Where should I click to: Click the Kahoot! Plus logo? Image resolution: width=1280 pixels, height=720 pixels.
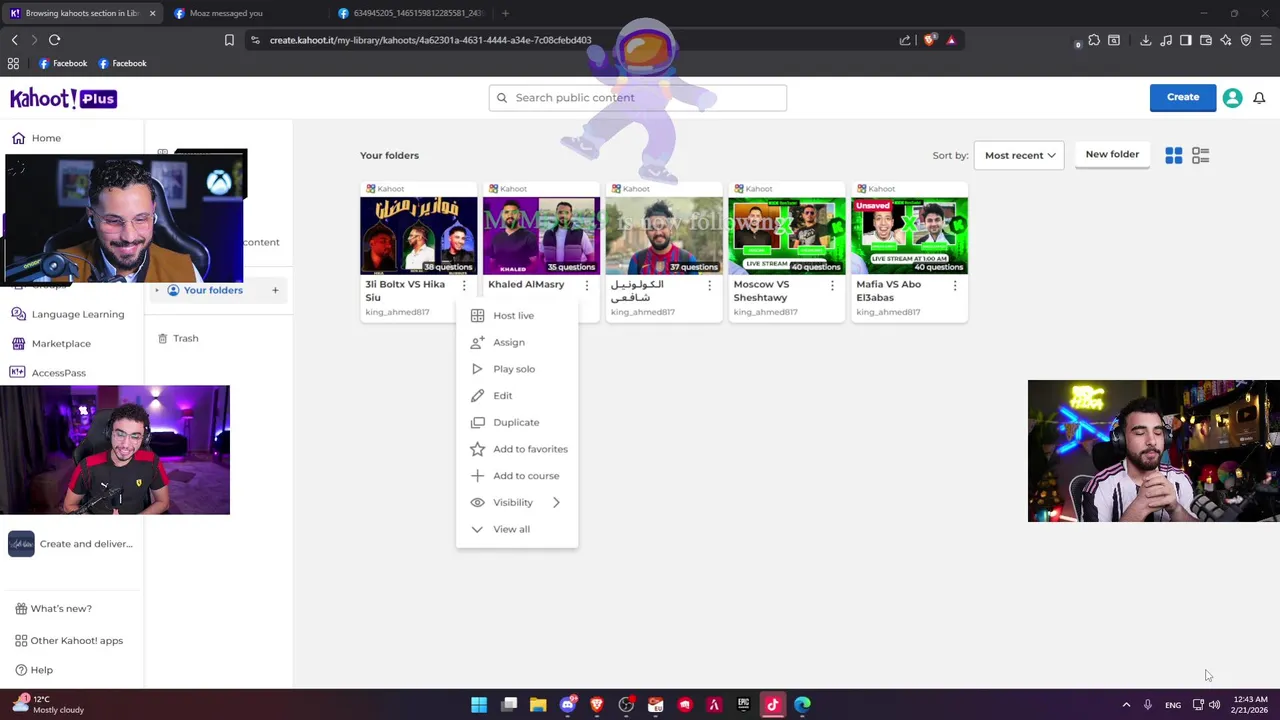pyautogui.click(x=63, y=98)
